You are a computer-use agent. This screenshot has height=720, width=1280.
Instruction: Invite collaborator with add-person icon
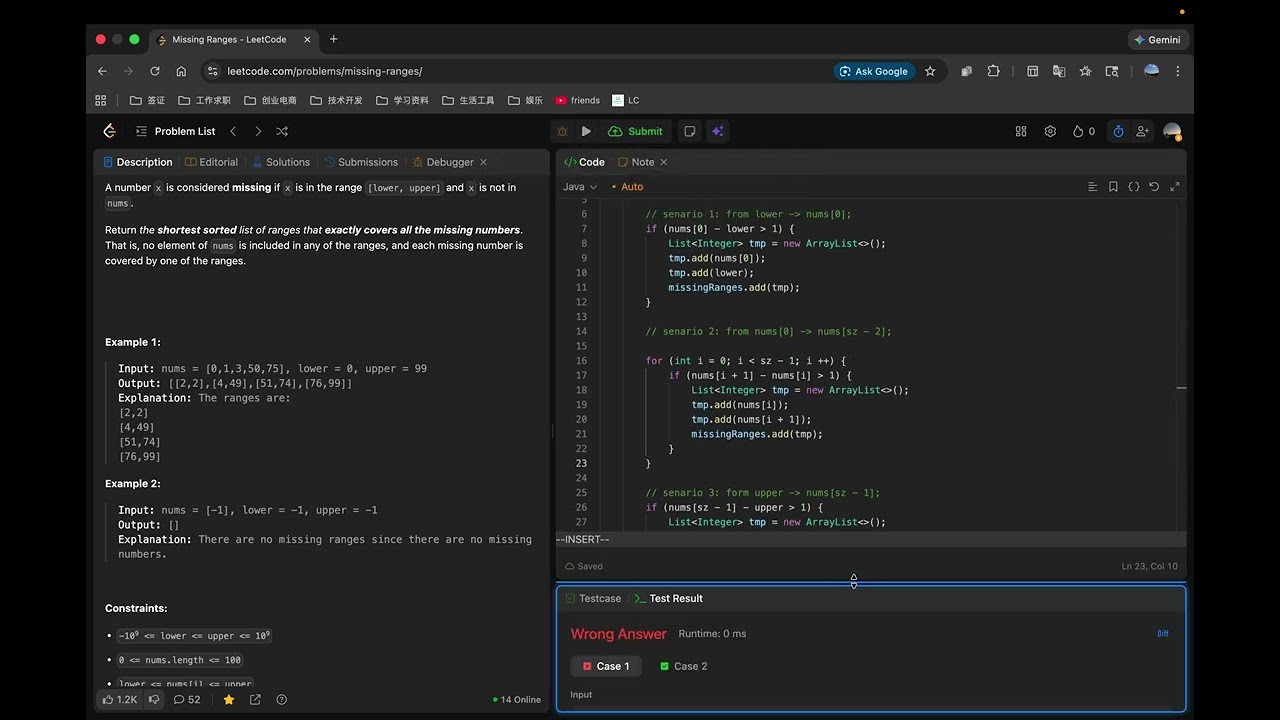point(1142,131)
